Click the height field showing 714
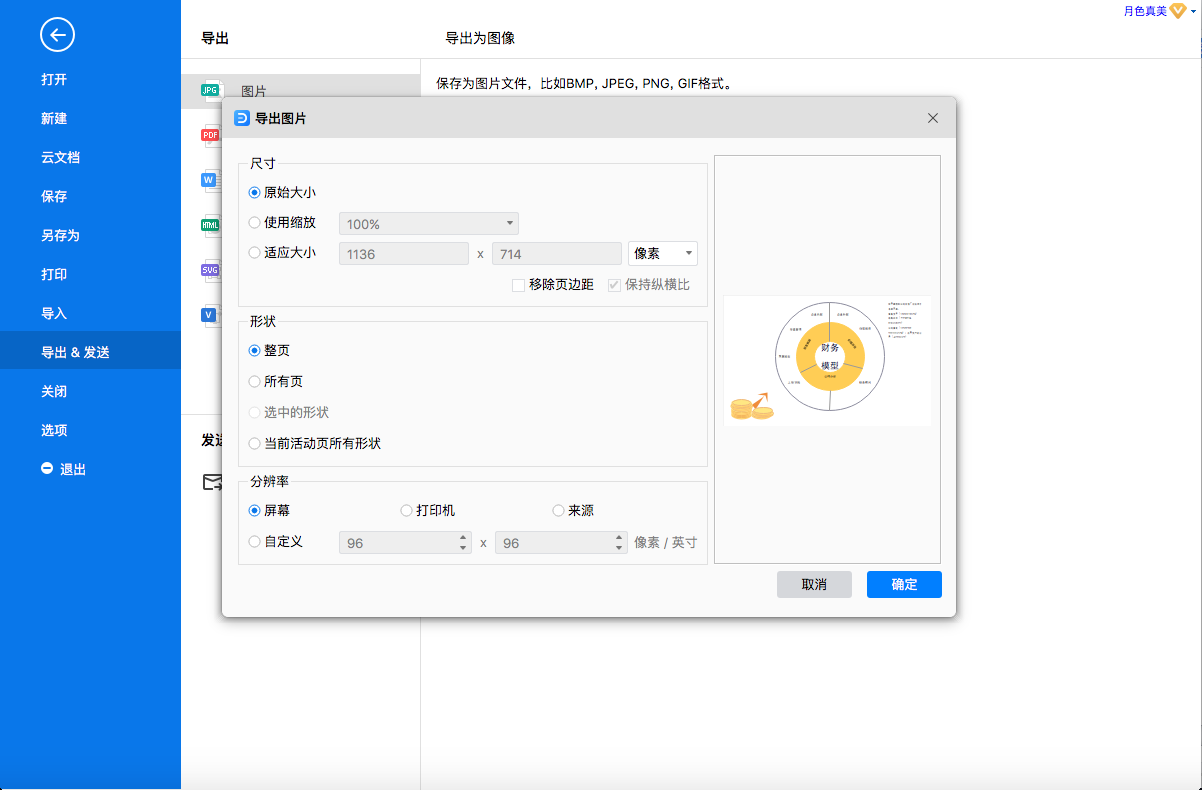 pyautogui.click(x=557, y=254)
